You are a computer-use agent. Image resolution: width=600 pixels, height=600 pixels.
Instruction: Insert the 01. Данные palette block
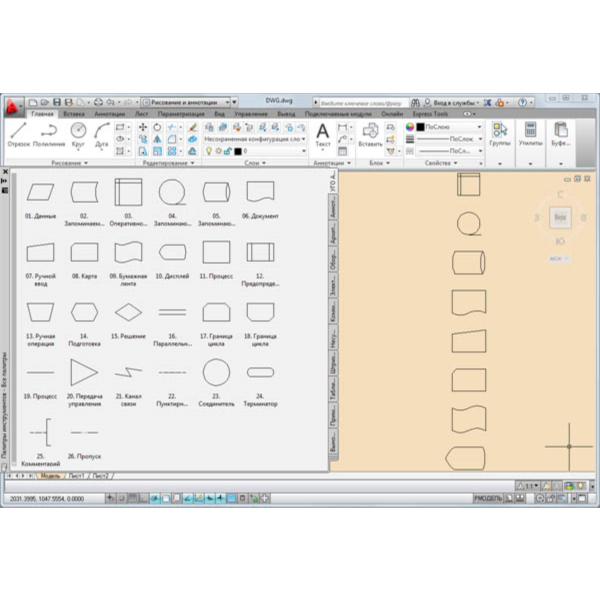40,199
